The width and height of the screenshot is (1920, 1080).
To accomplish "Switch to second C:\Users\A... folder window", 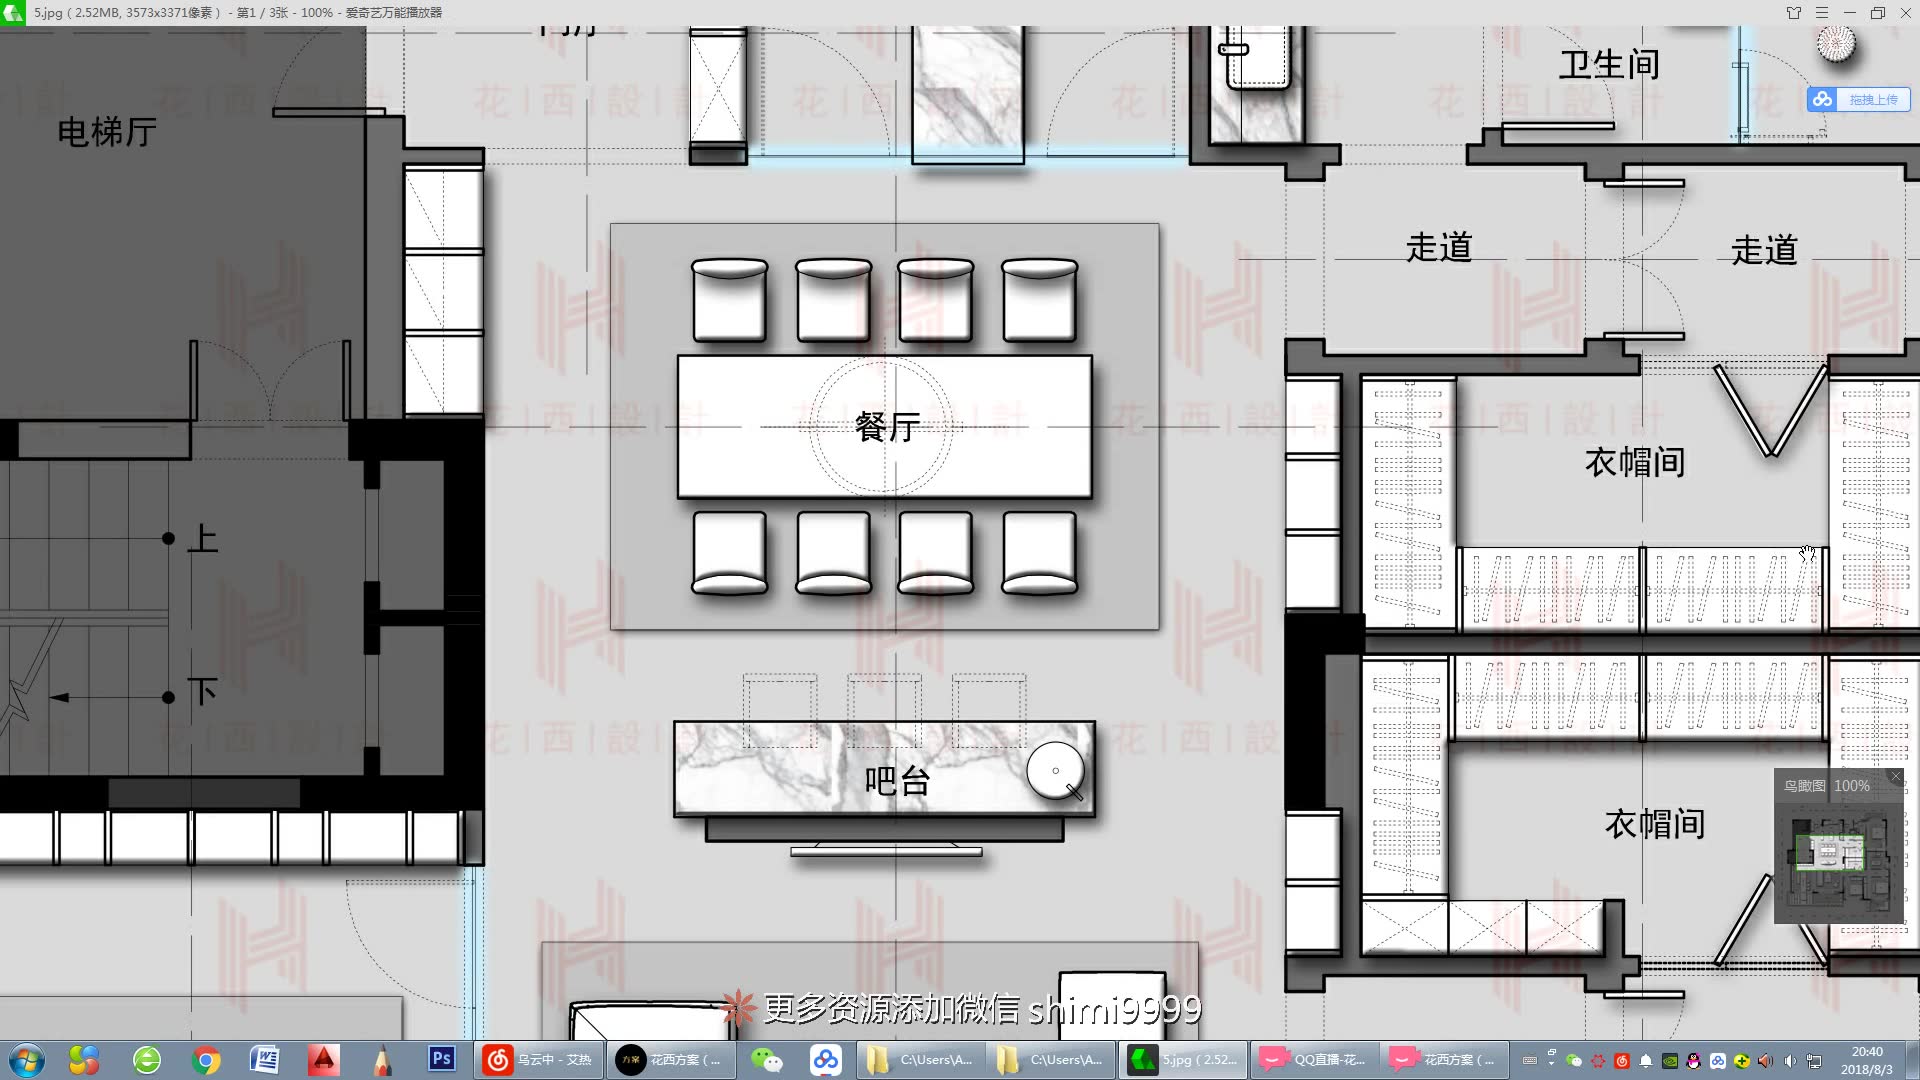I will tap(1051, 1060).
